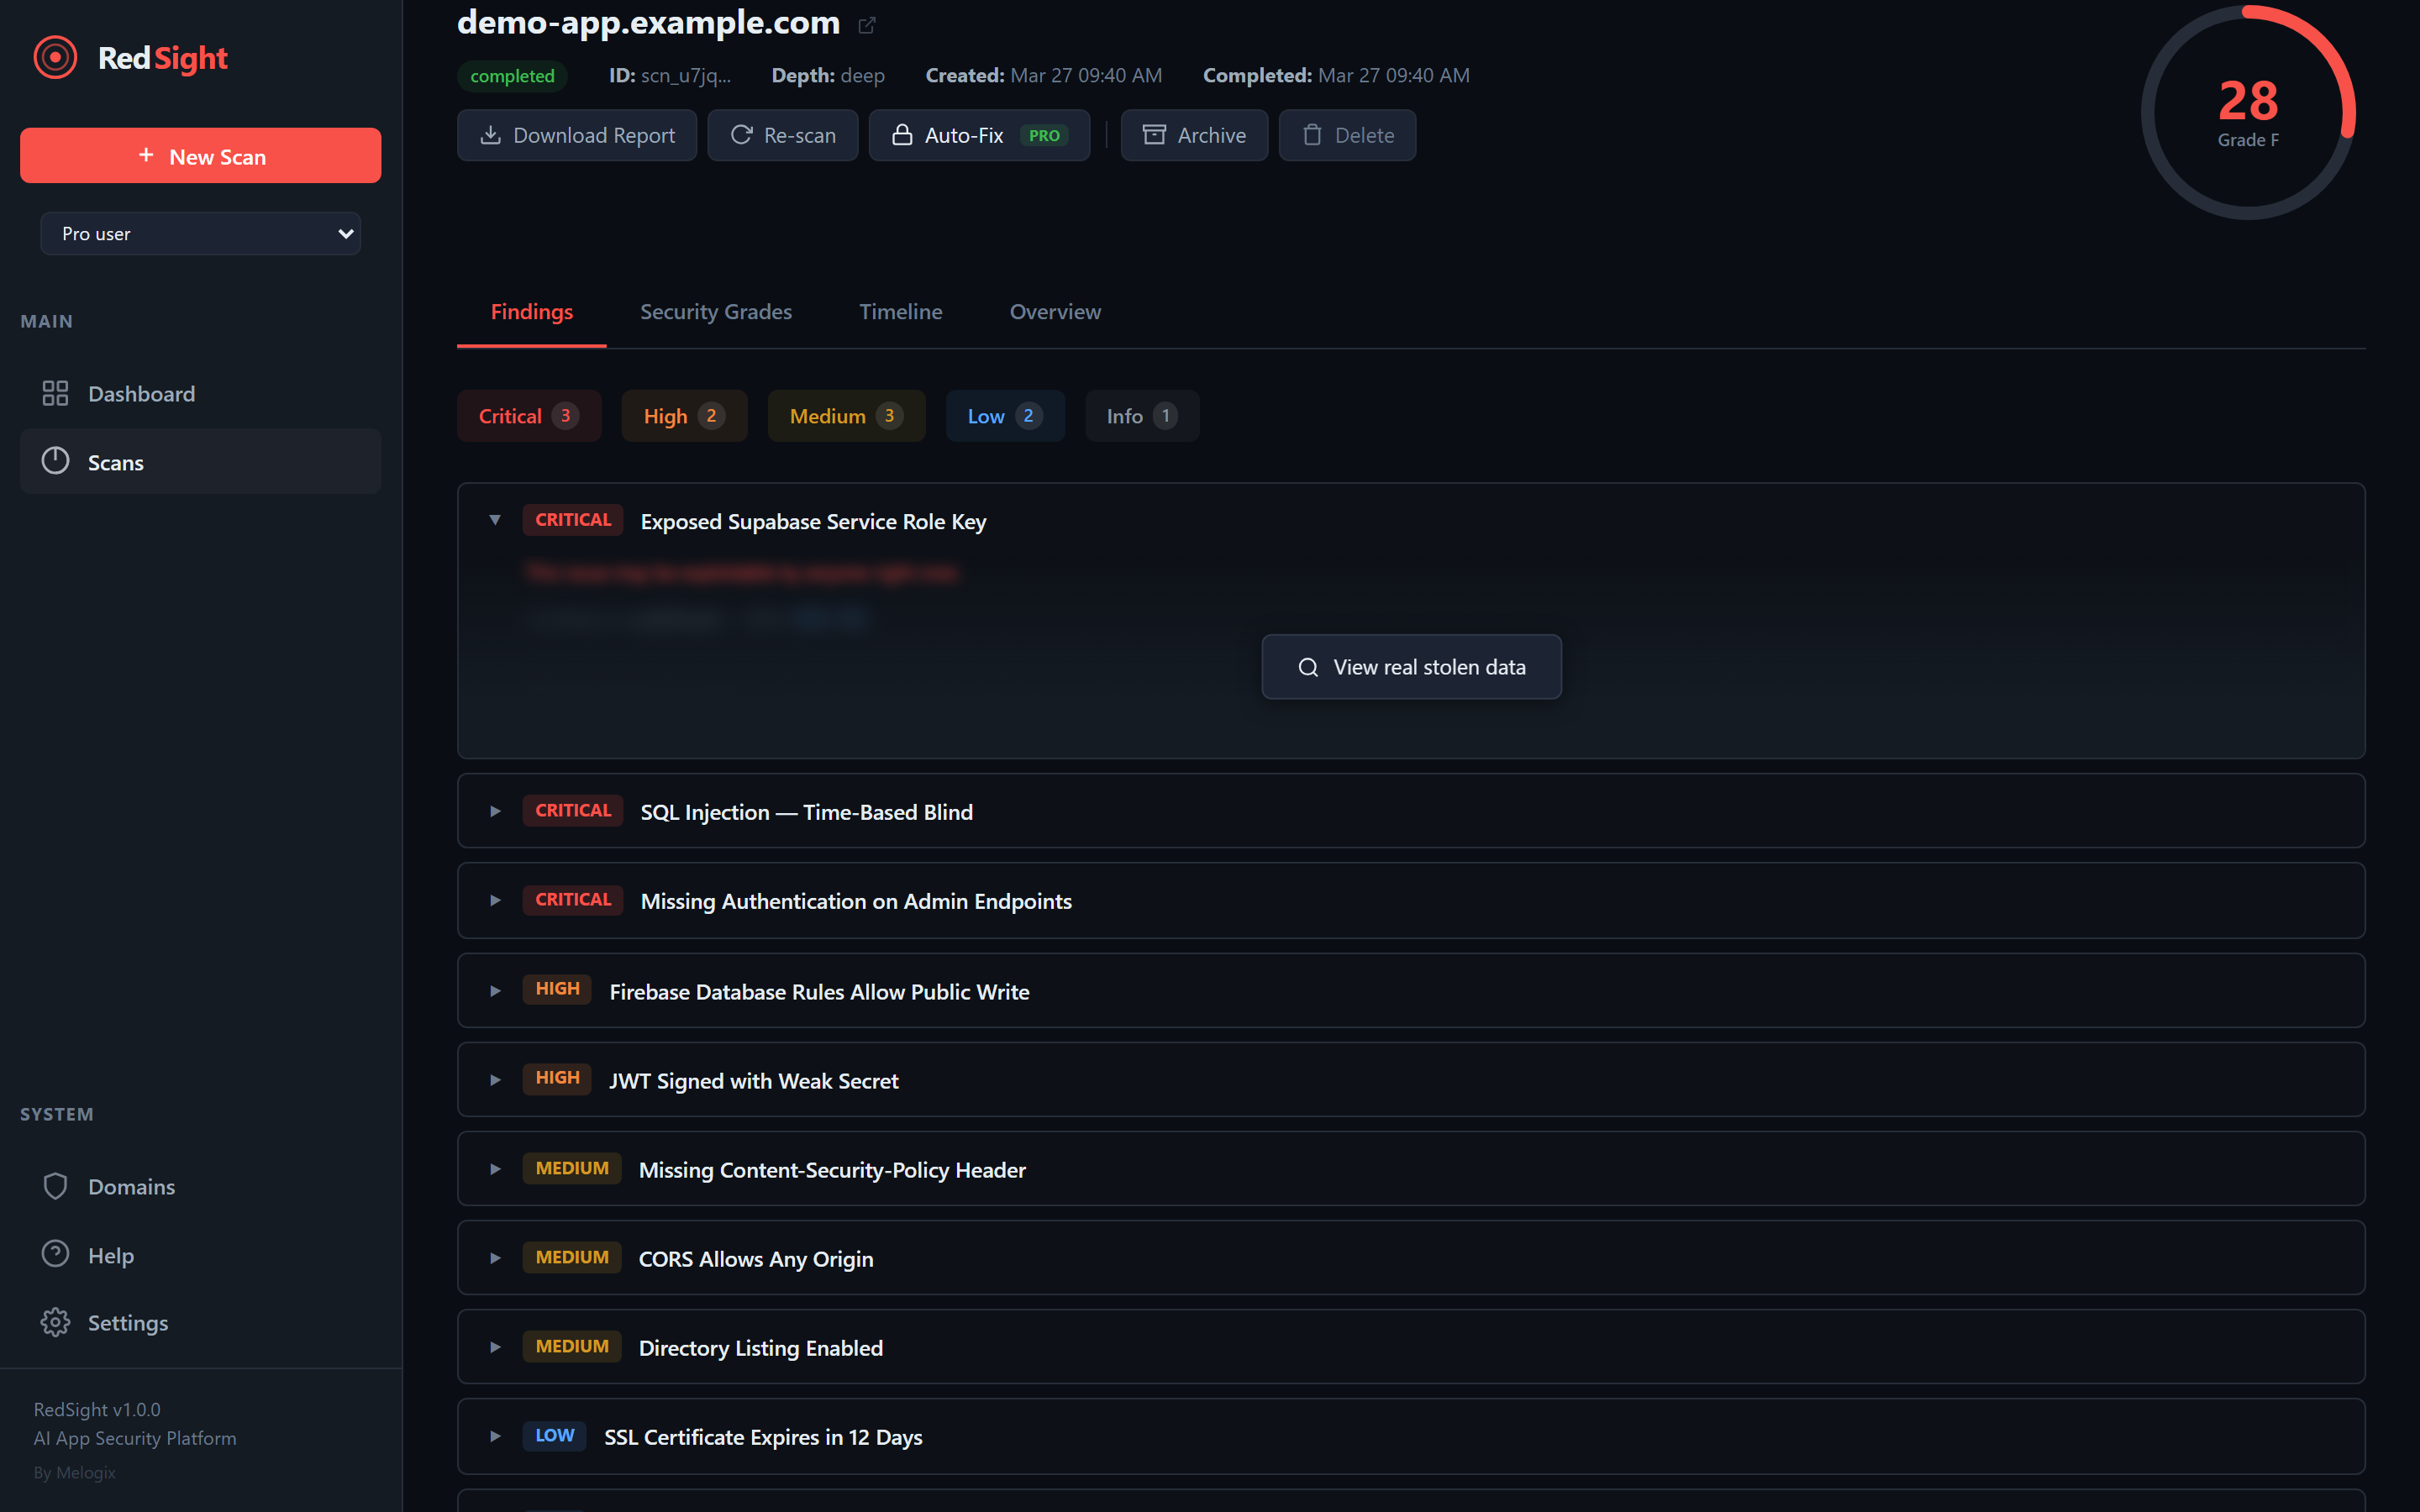
Task: Click the New Scan button
Action: point(200,156)
